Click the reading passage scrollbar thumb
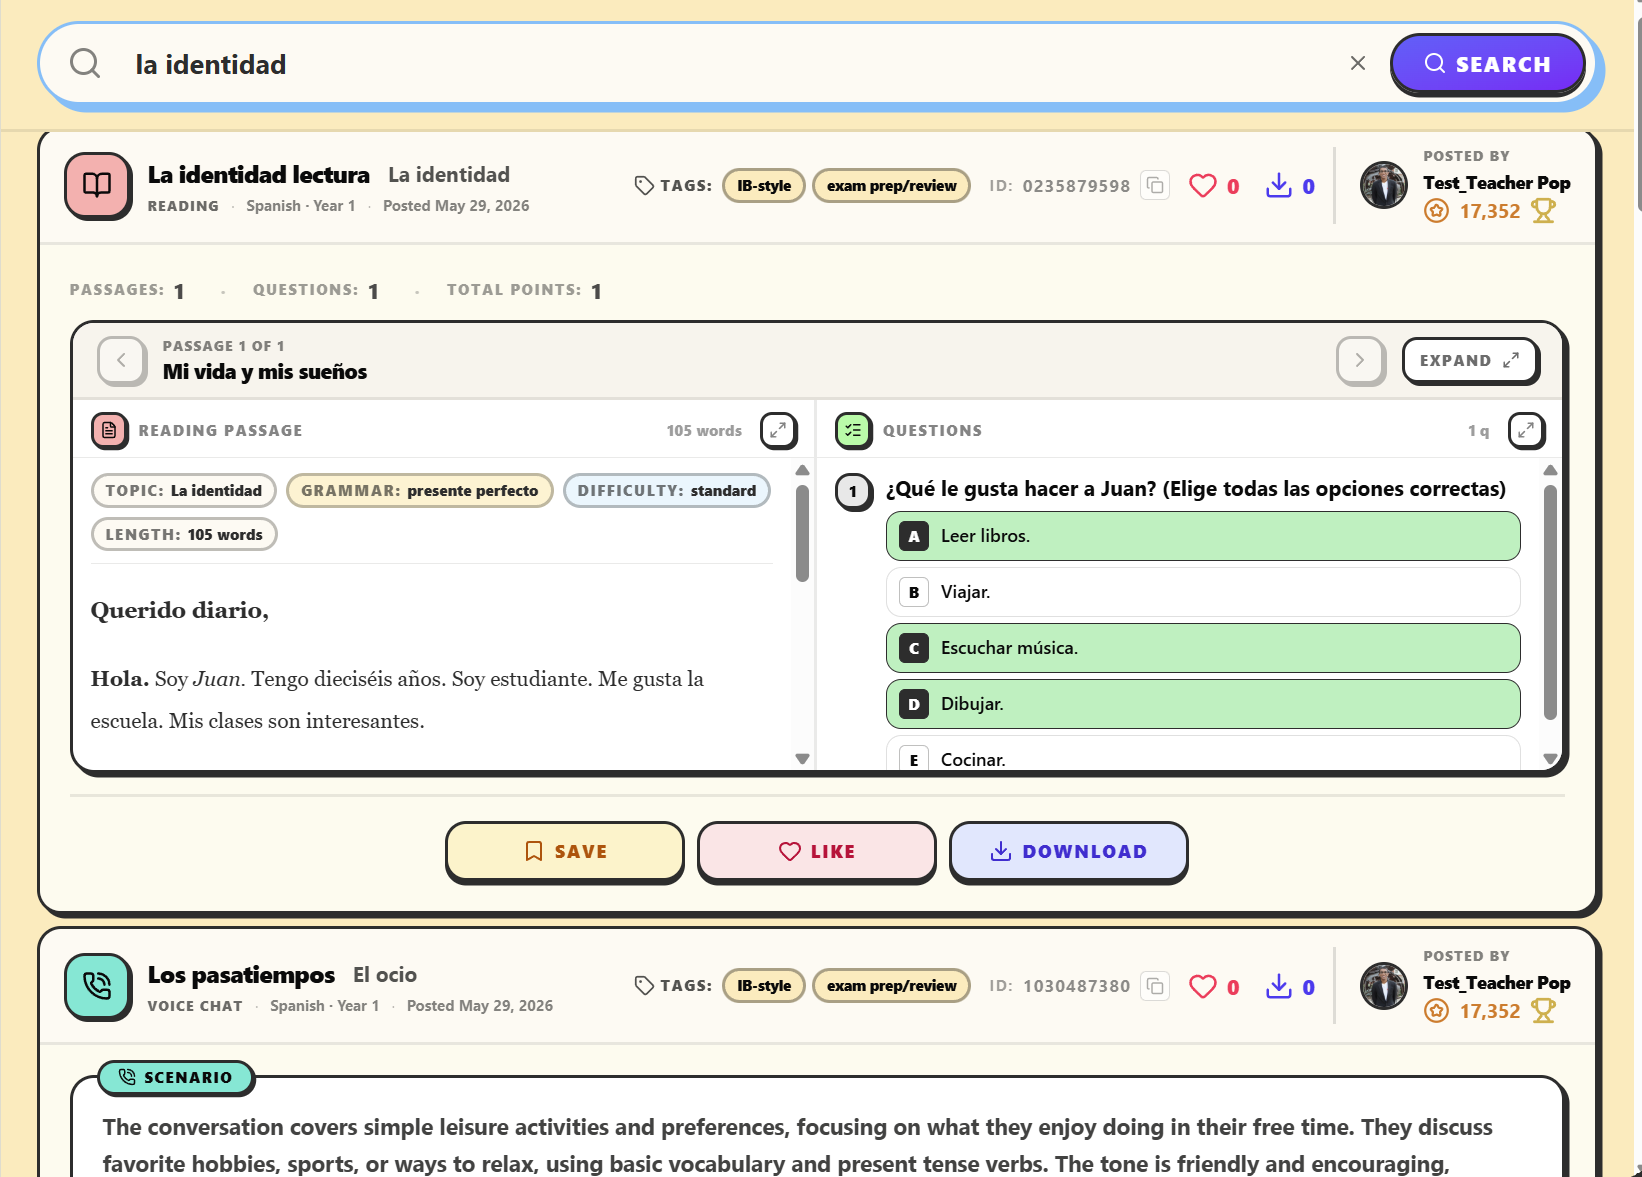 click(802, 534)
